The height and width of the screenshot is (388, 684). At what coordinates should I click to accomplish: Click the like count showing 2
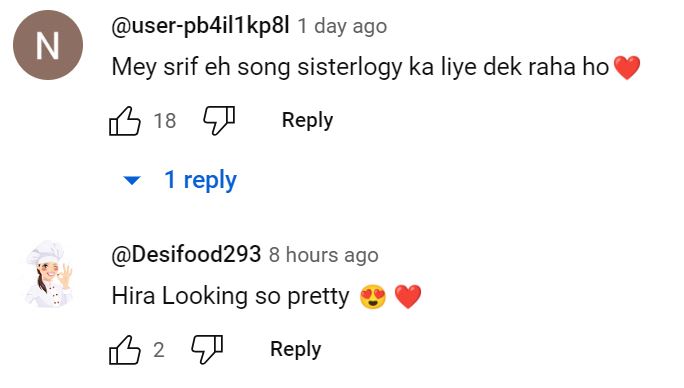pos(159,350)
